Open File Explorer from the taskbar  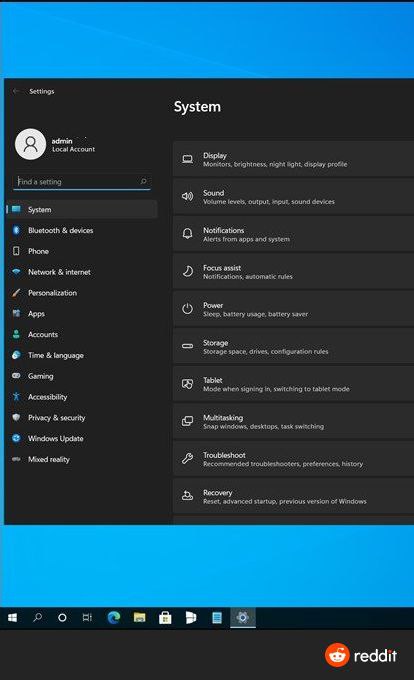(139, 617)
